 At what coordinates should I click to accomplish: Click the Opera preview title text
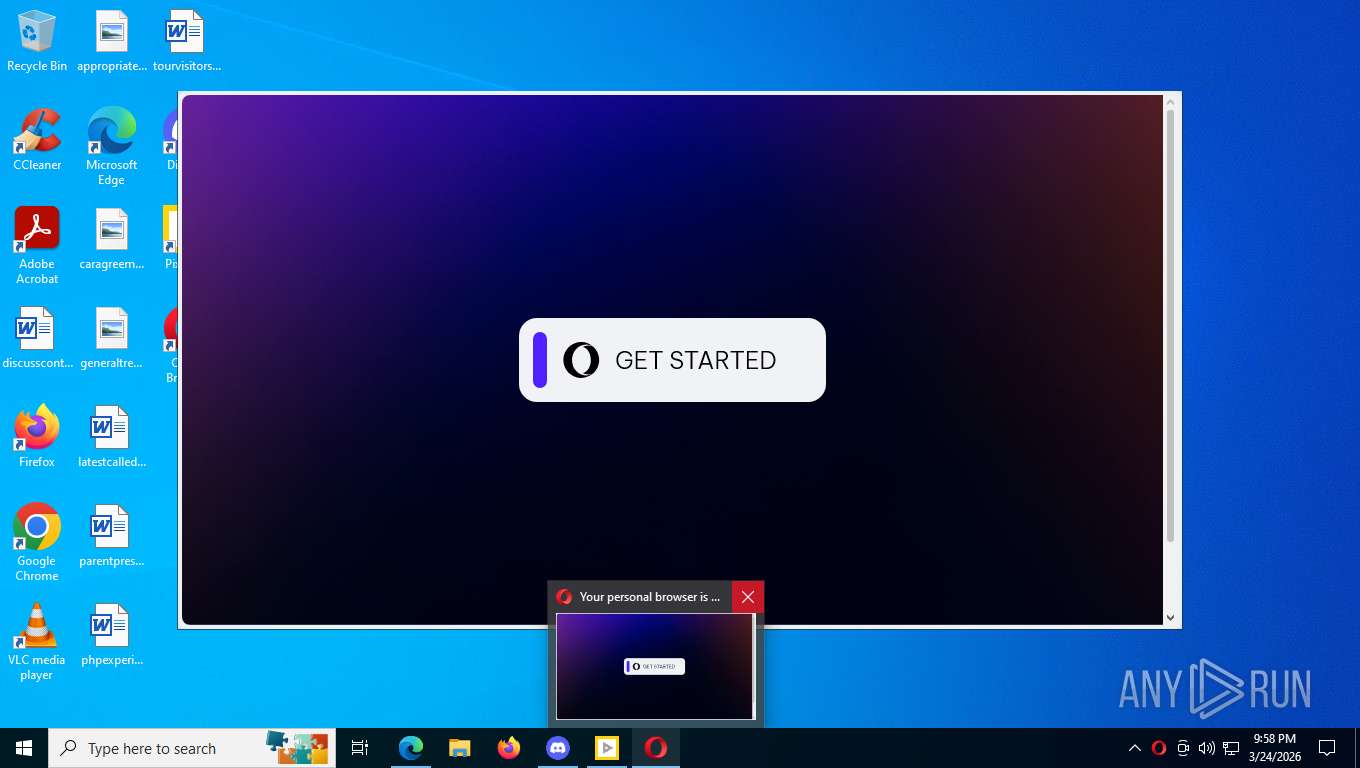point(650,597)
